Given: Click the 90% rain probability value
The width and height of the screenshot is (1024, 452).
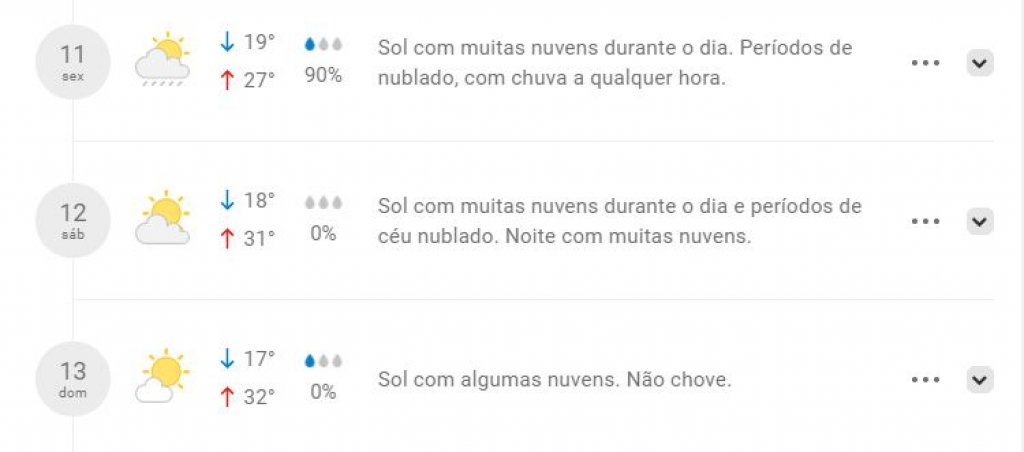Looking at the screenshot, I should tap(323, 75).
